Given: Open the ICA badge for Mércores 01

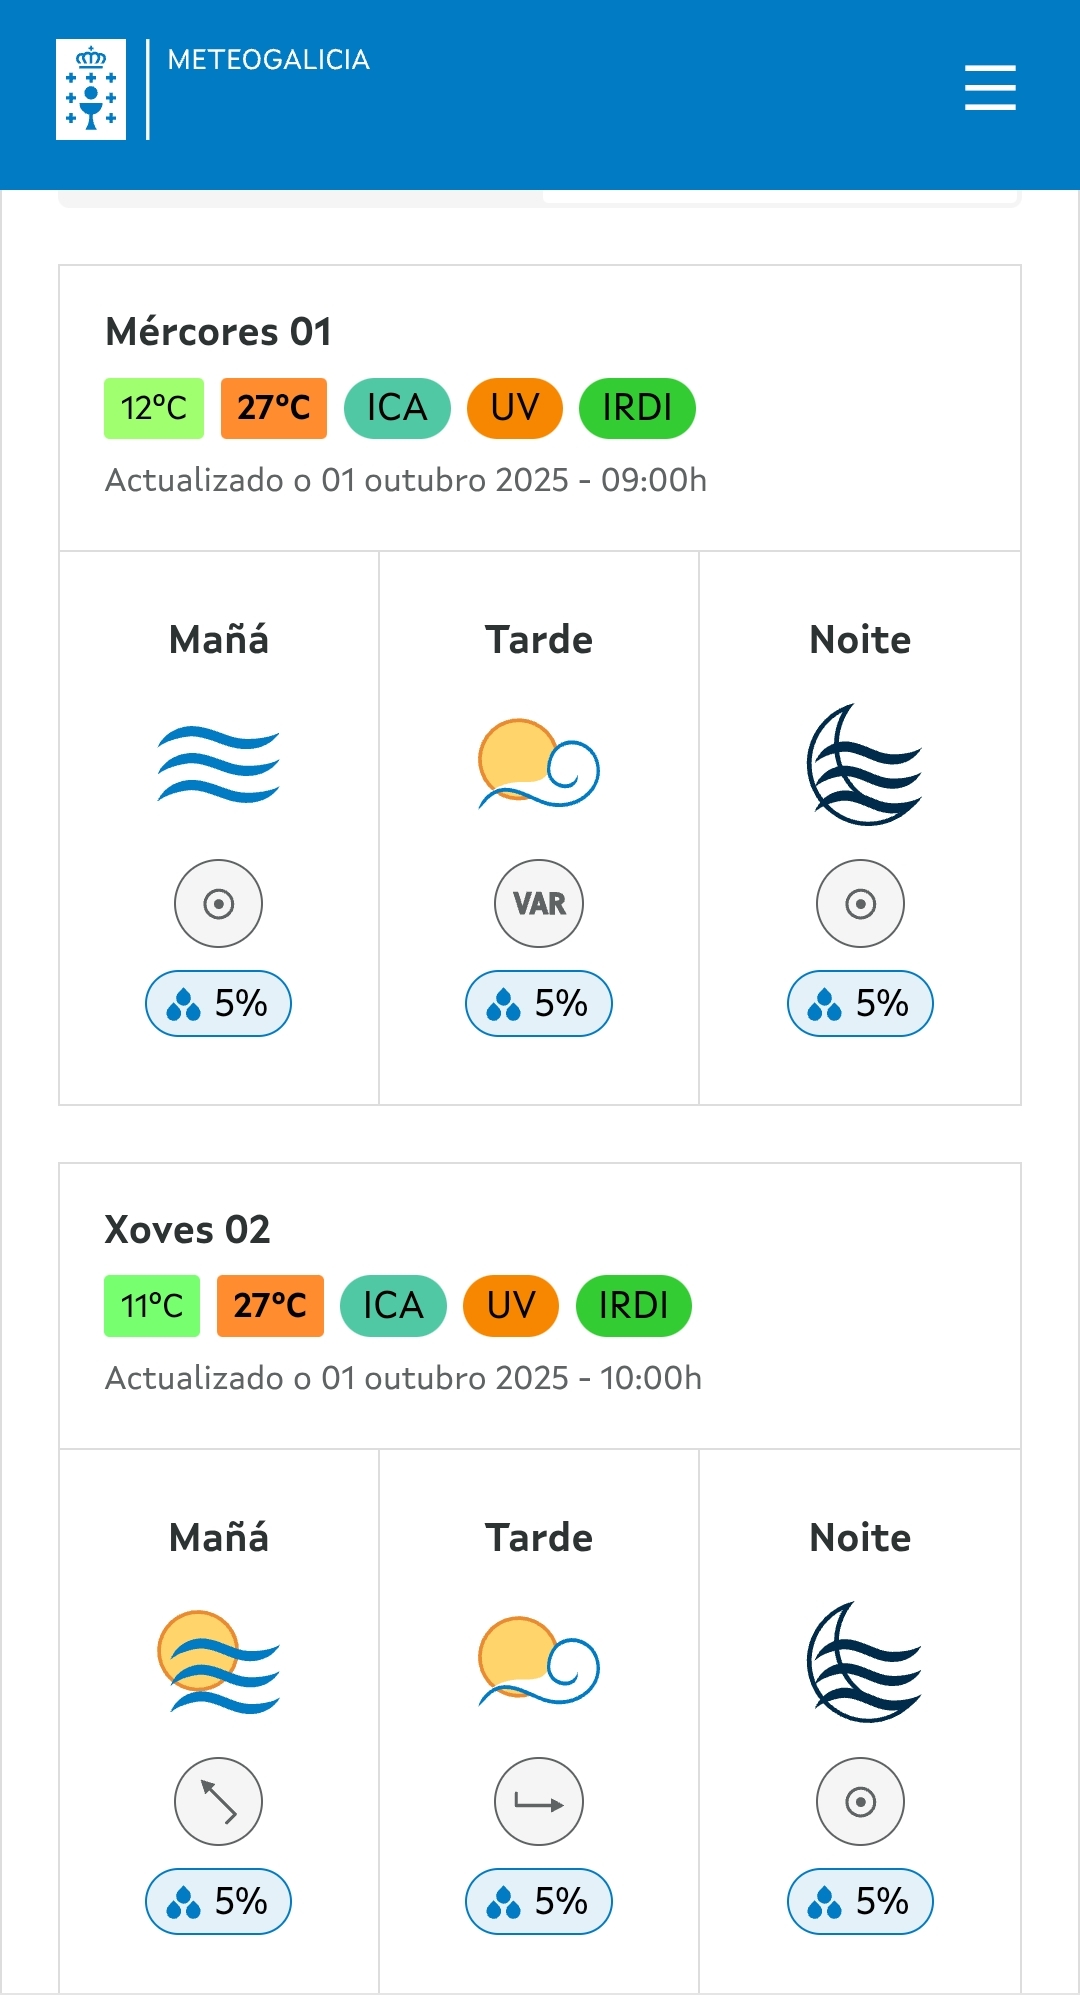Looking at the screenshot, I should 397,408.
